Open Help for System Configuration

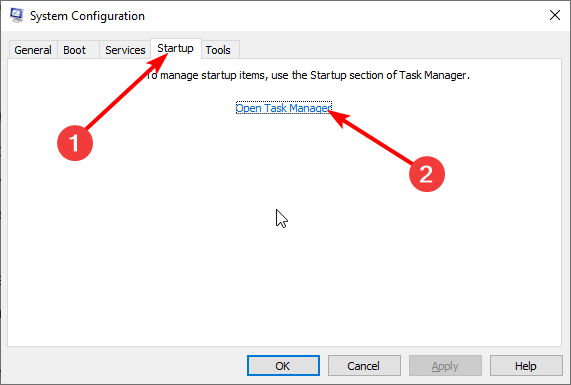click(526, 366)
